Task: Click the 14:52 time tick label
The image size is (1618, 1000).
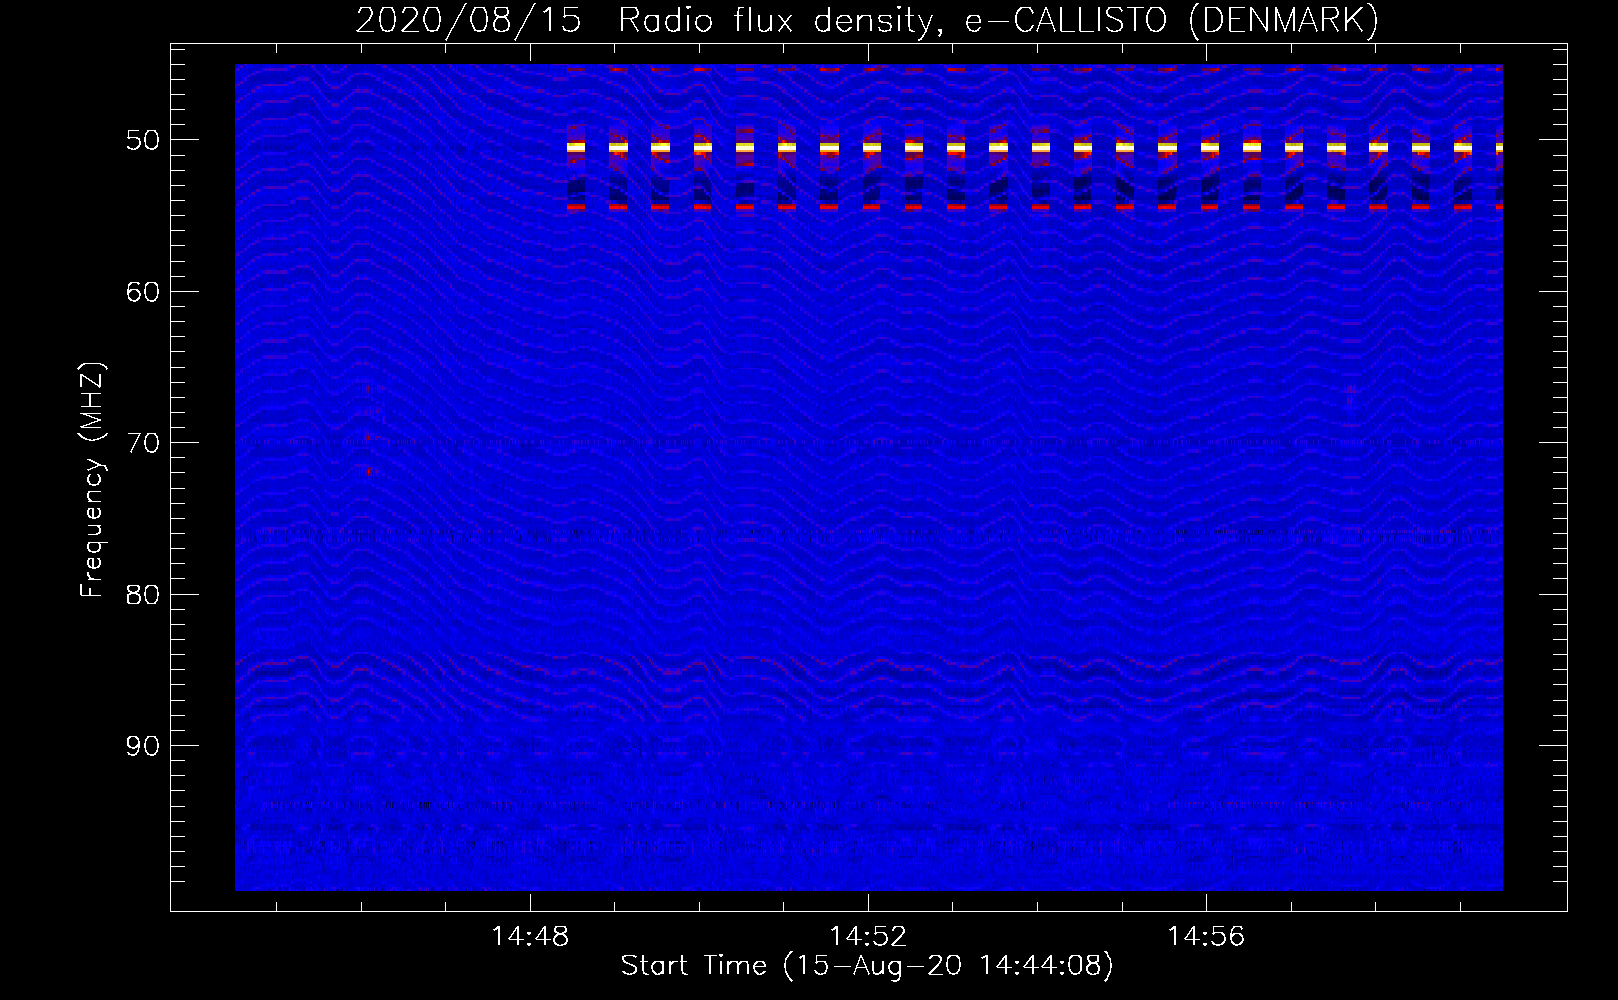Action: pos(868,937)
